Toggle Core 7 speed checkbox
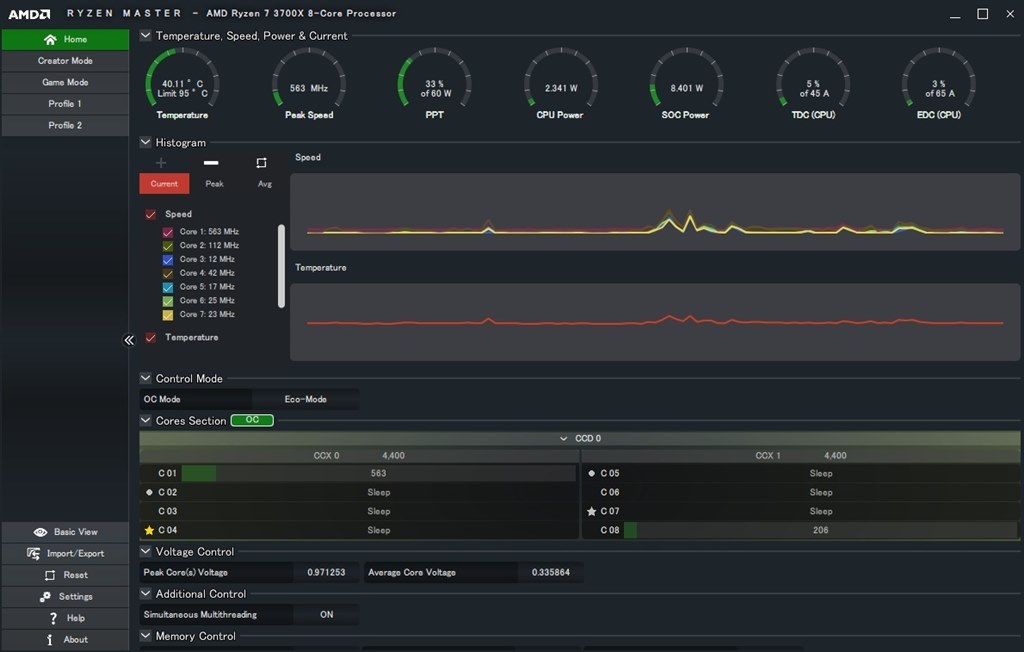The image size is (1024, 652). (168, 314)
